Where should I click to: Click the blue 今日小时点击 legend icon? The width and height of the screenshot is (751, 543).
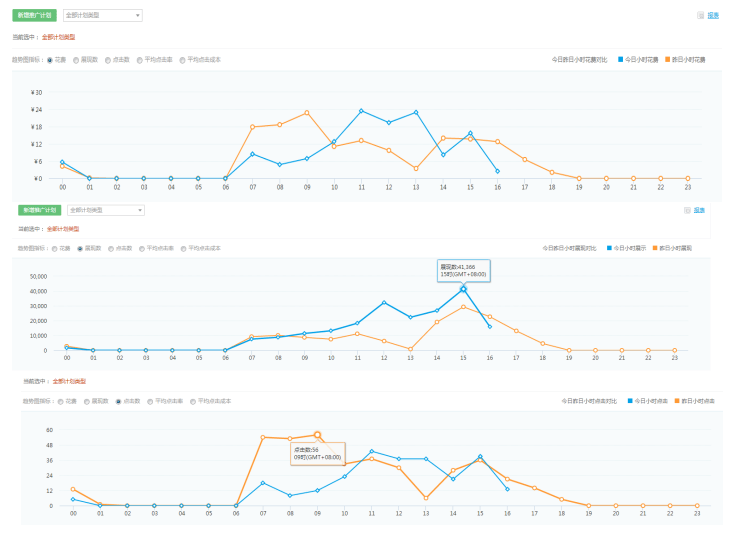(630, 401)
